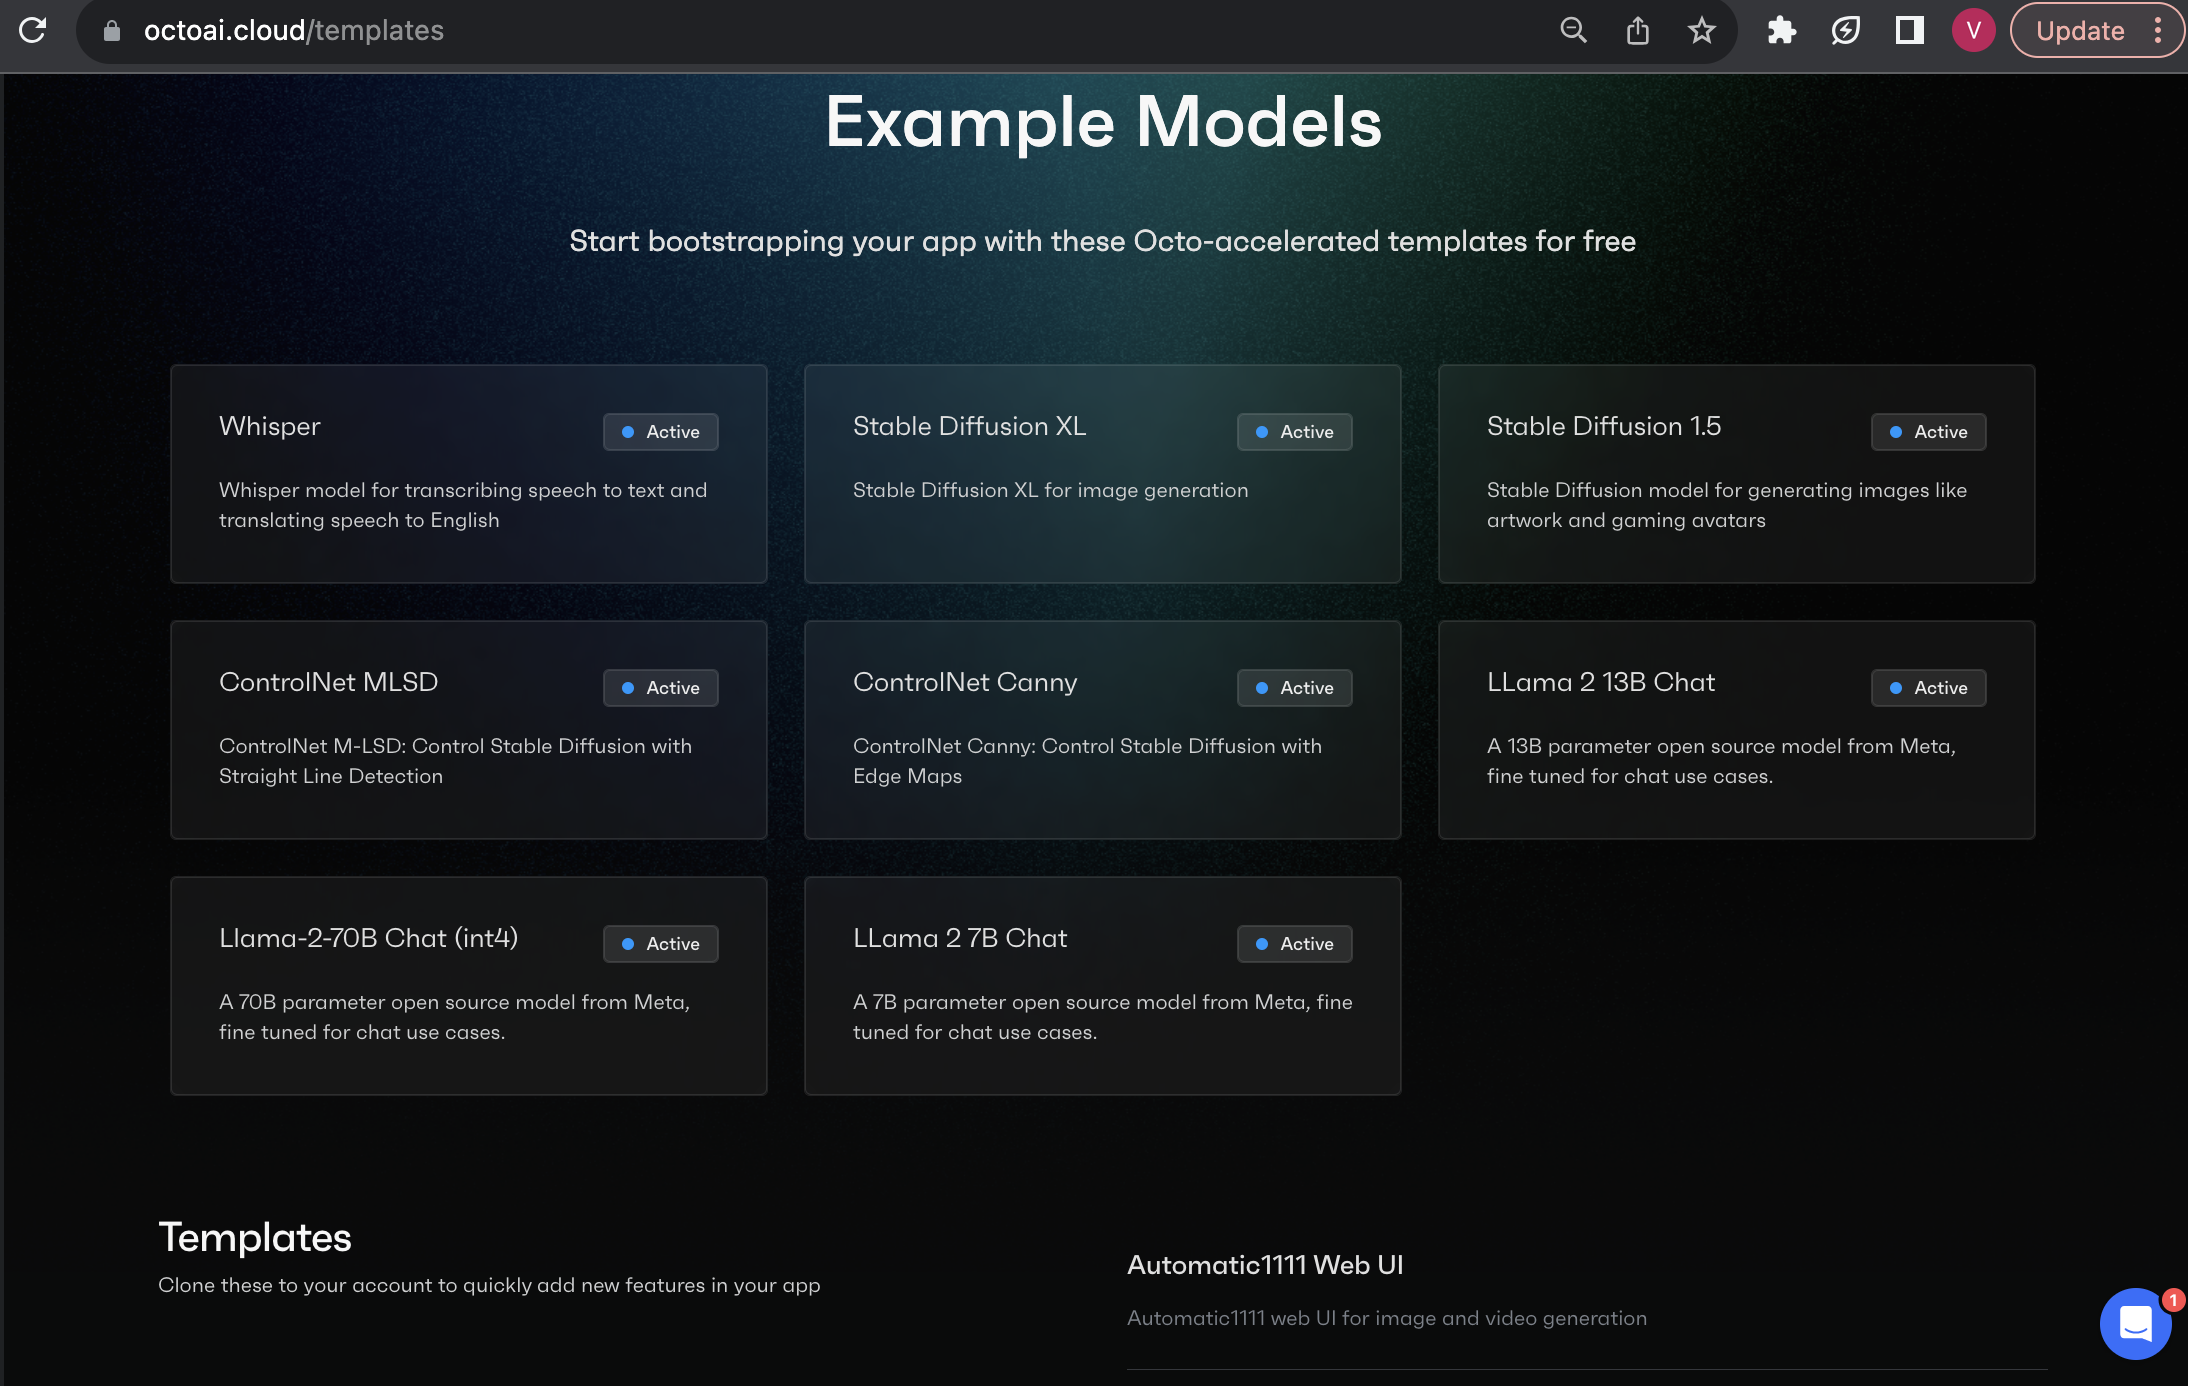Click Active badge on Stable Diffusion 1.5

pos(1928,432)
